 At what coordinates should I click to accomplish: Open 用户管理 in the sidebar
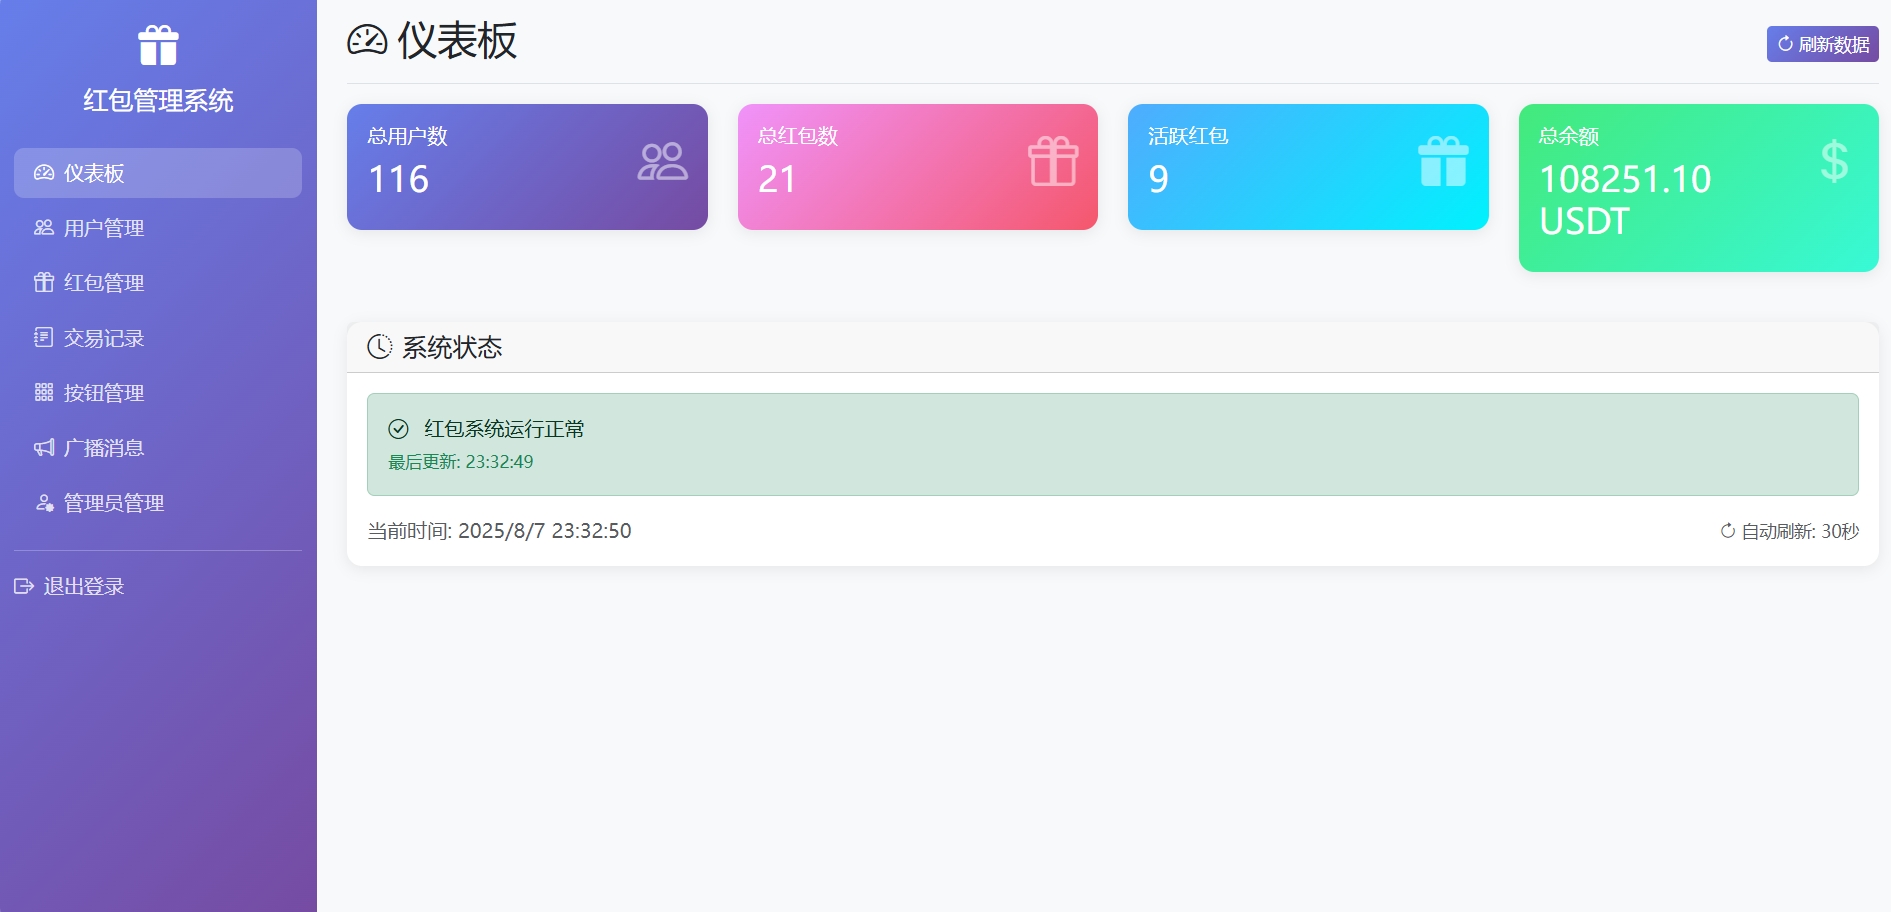[104, 228]
